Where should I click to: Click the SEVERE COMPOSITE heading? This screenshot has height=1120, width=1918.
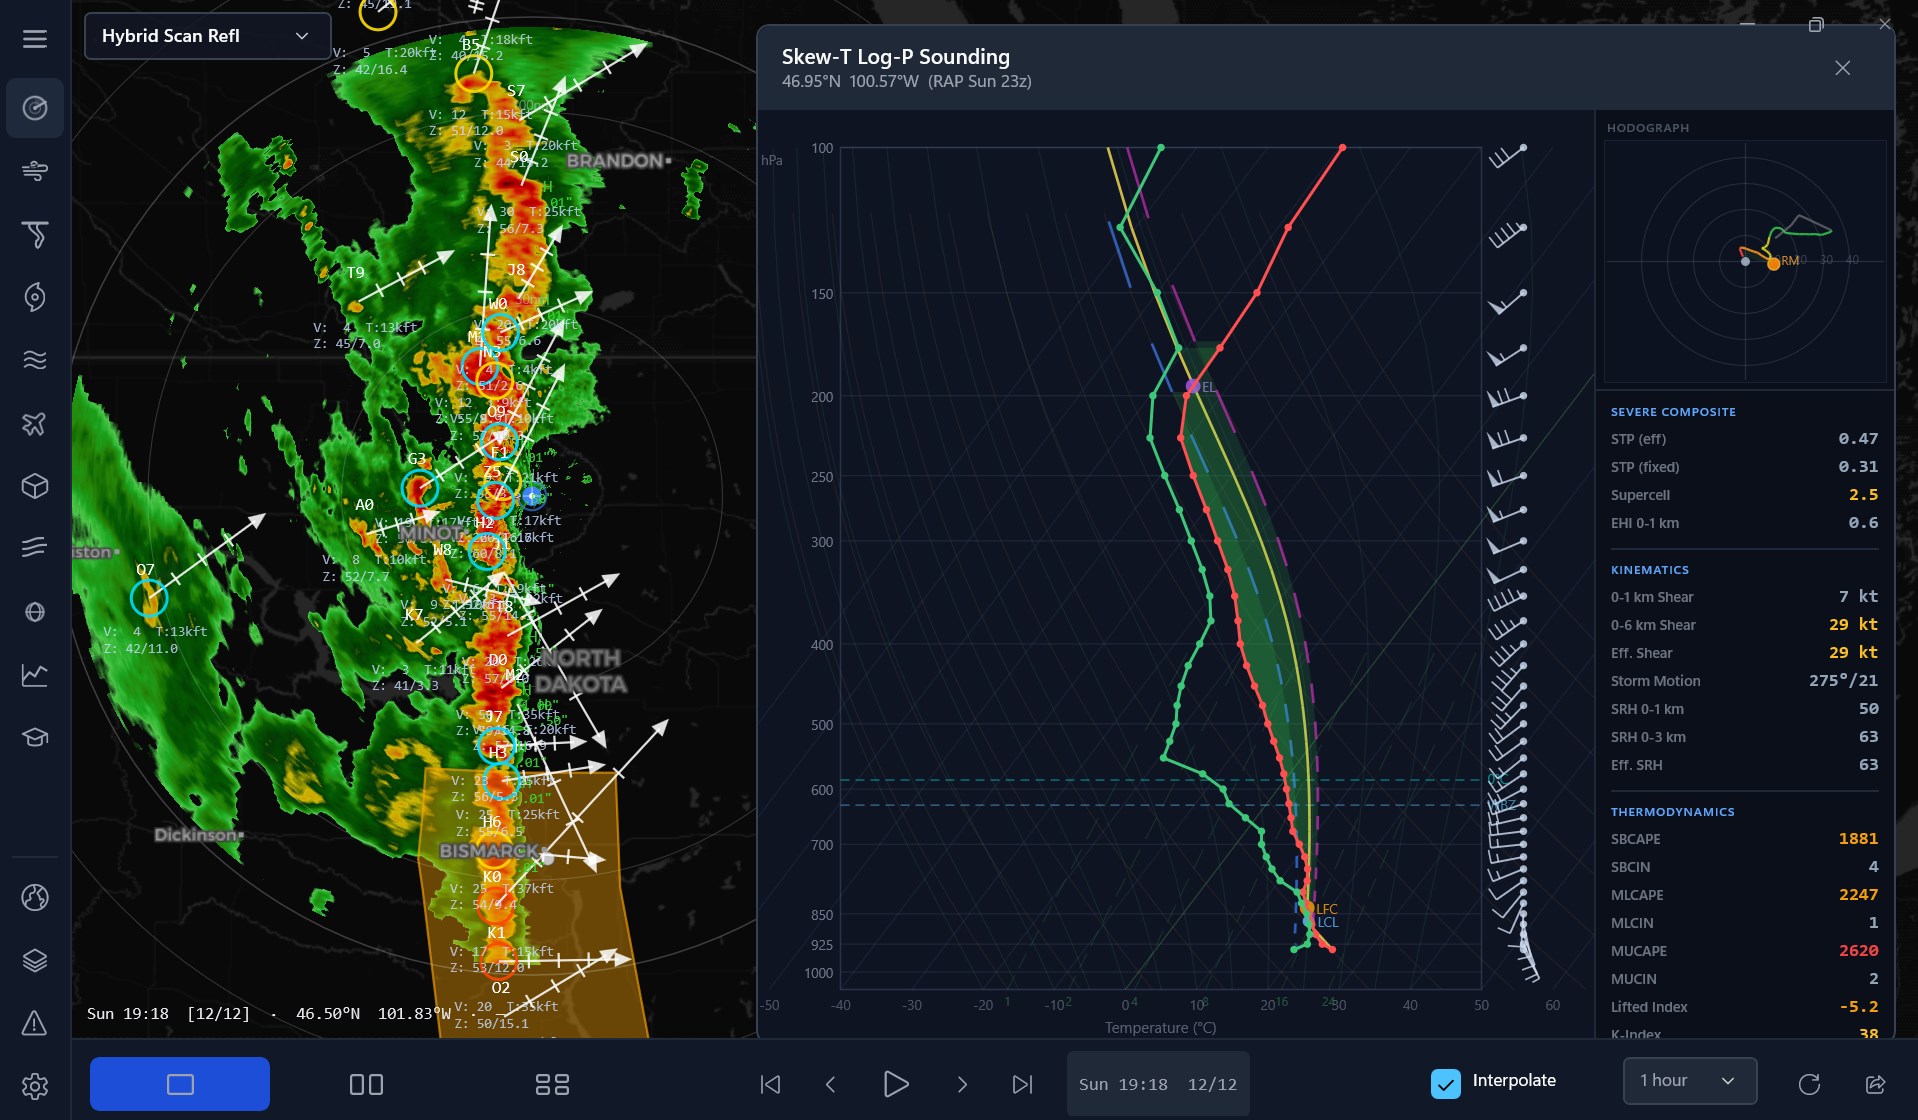[1673, 412]
